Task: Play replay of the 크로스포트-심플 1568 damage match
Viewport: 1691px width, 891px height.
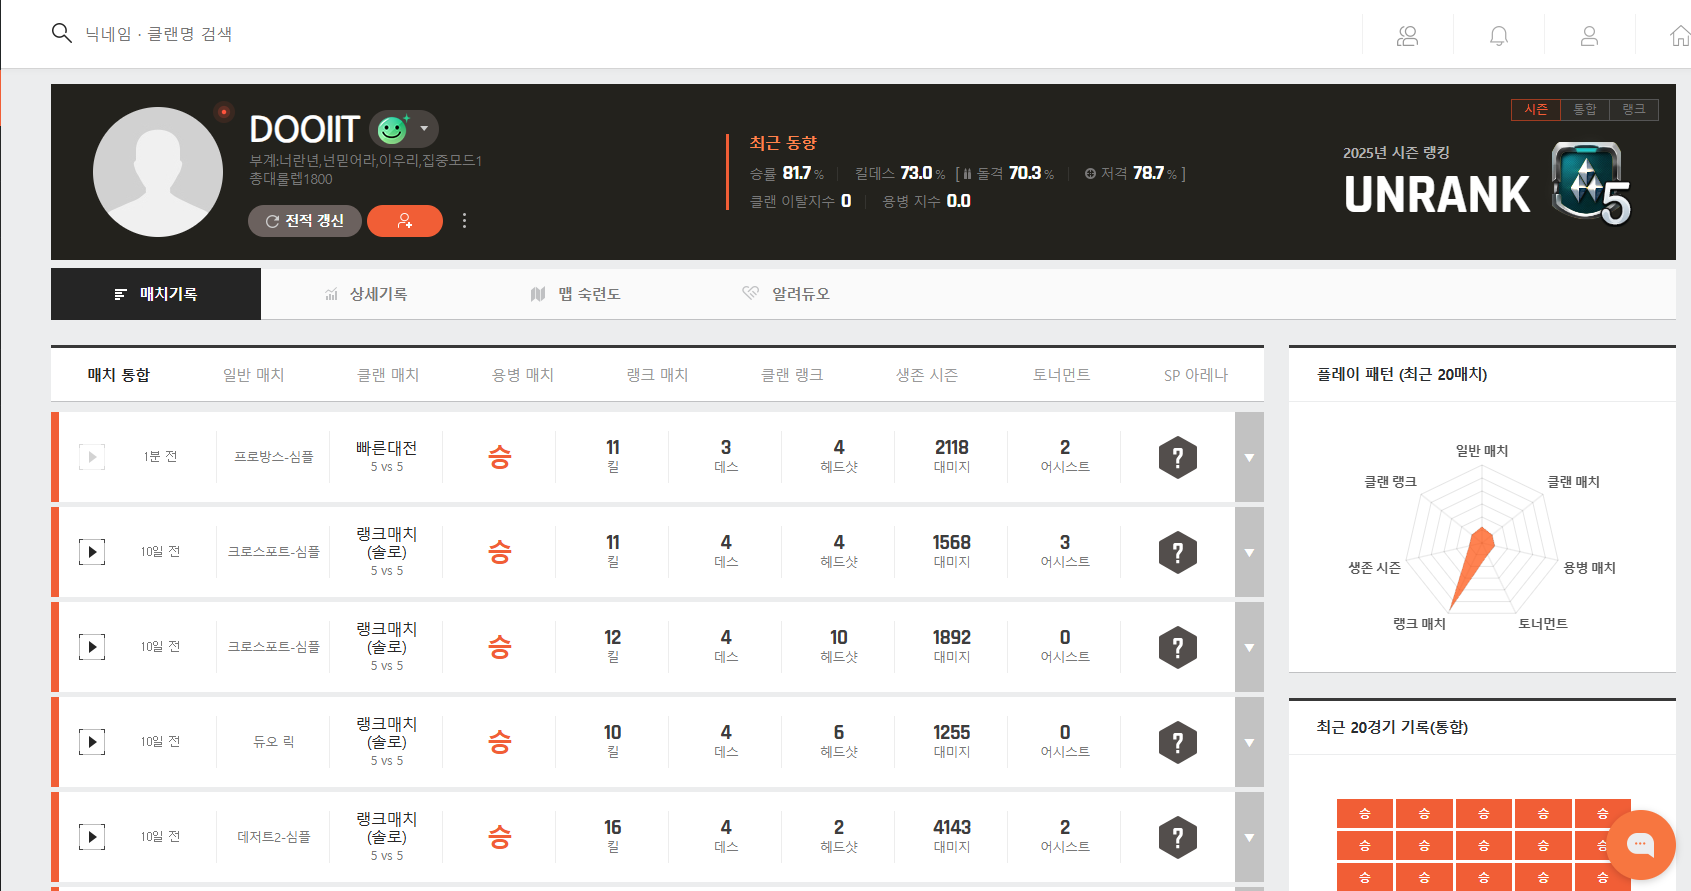Action: pos(92,552)
